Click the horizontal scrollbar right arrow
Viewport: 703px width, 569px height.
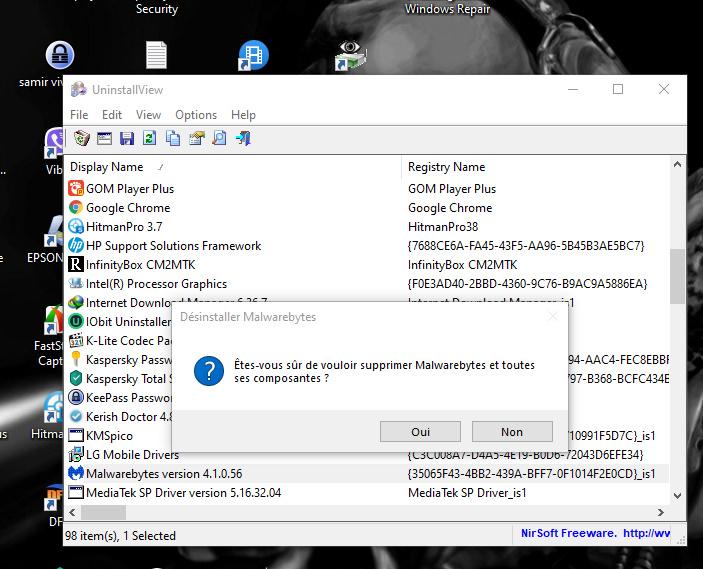click(661, 512)
